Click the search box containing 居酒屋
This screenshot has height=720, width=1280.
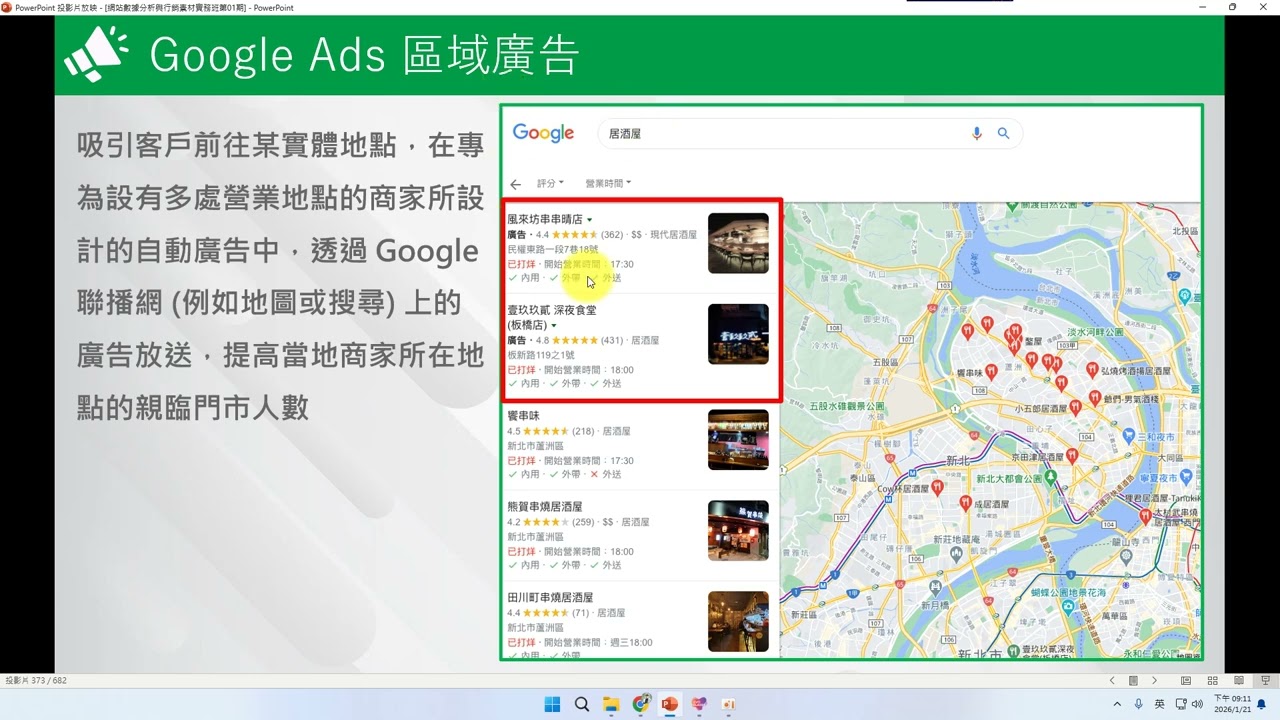coord(810,133)
